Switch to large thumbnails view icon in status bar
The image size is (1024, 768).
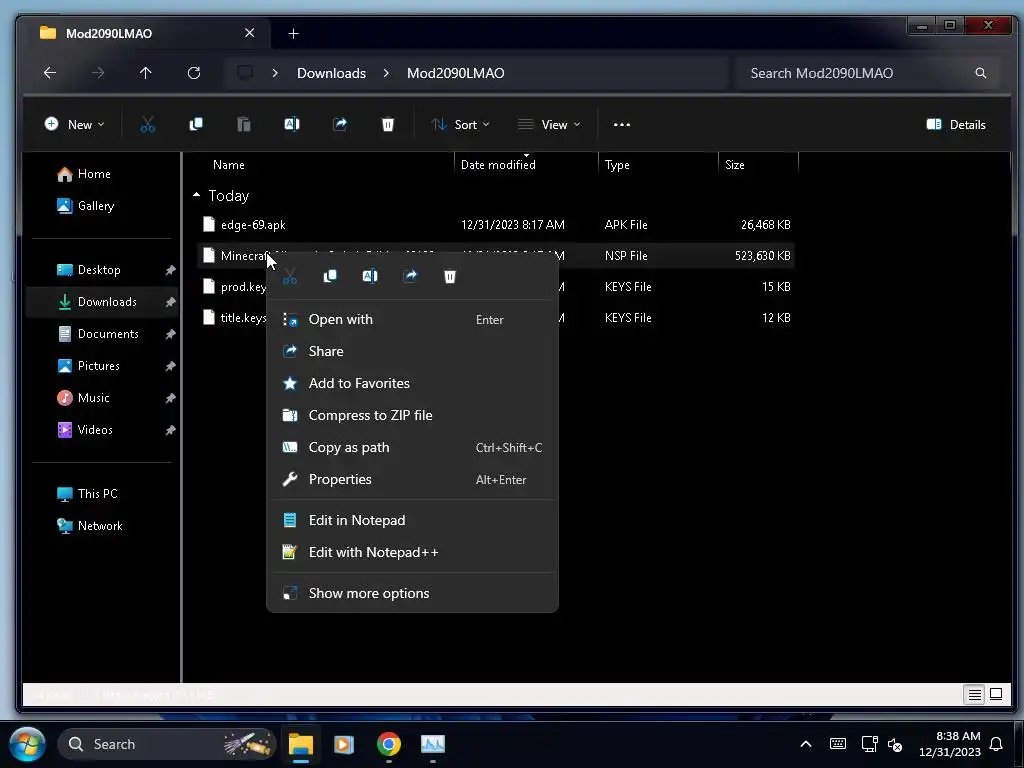(996, 694)
